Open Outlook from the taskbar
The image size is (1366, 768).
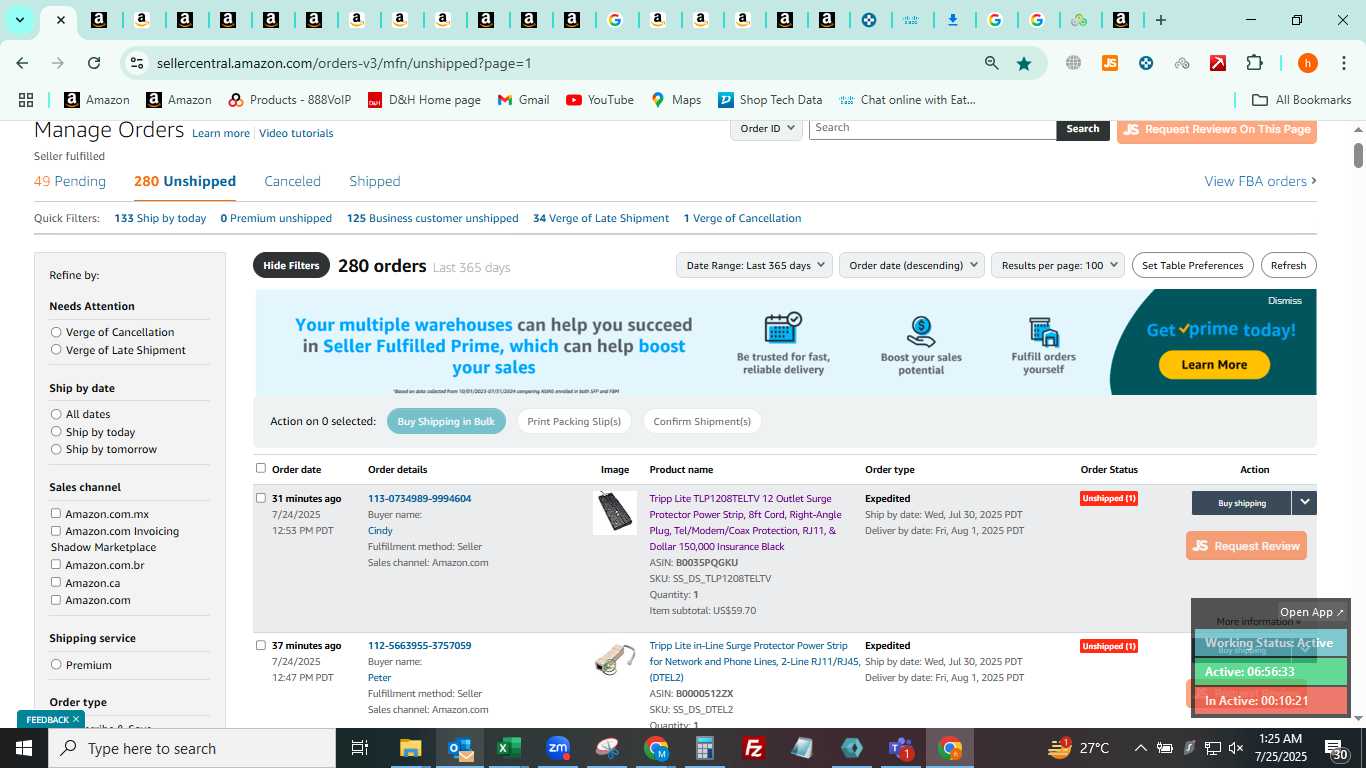coord(460,748)
